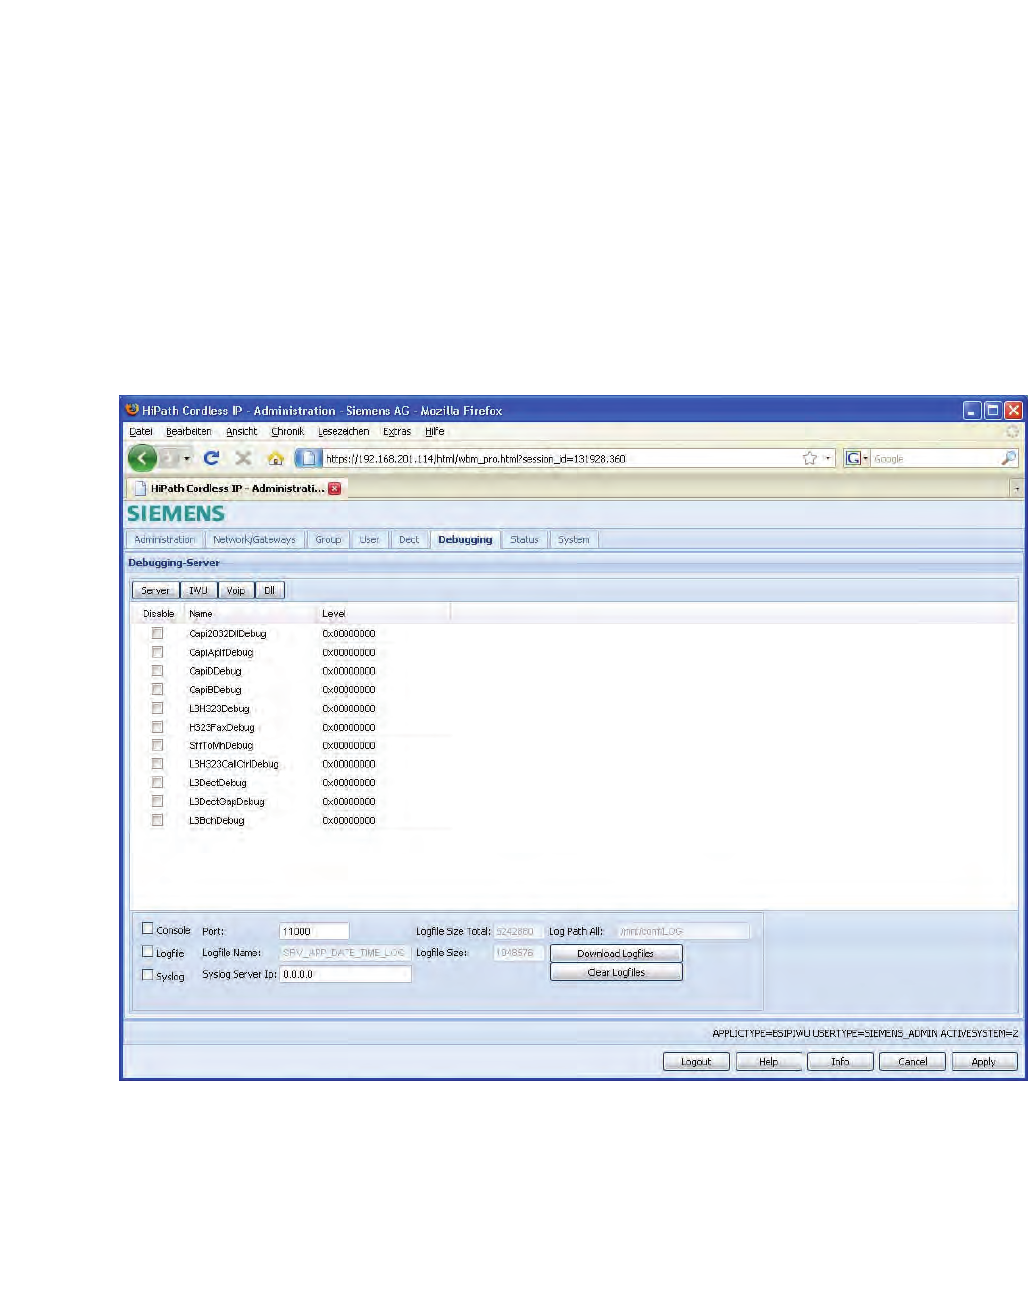Click the Info button
Screen dimensions: 1028x1314
pyautogui.click(x=840, y=1062)
